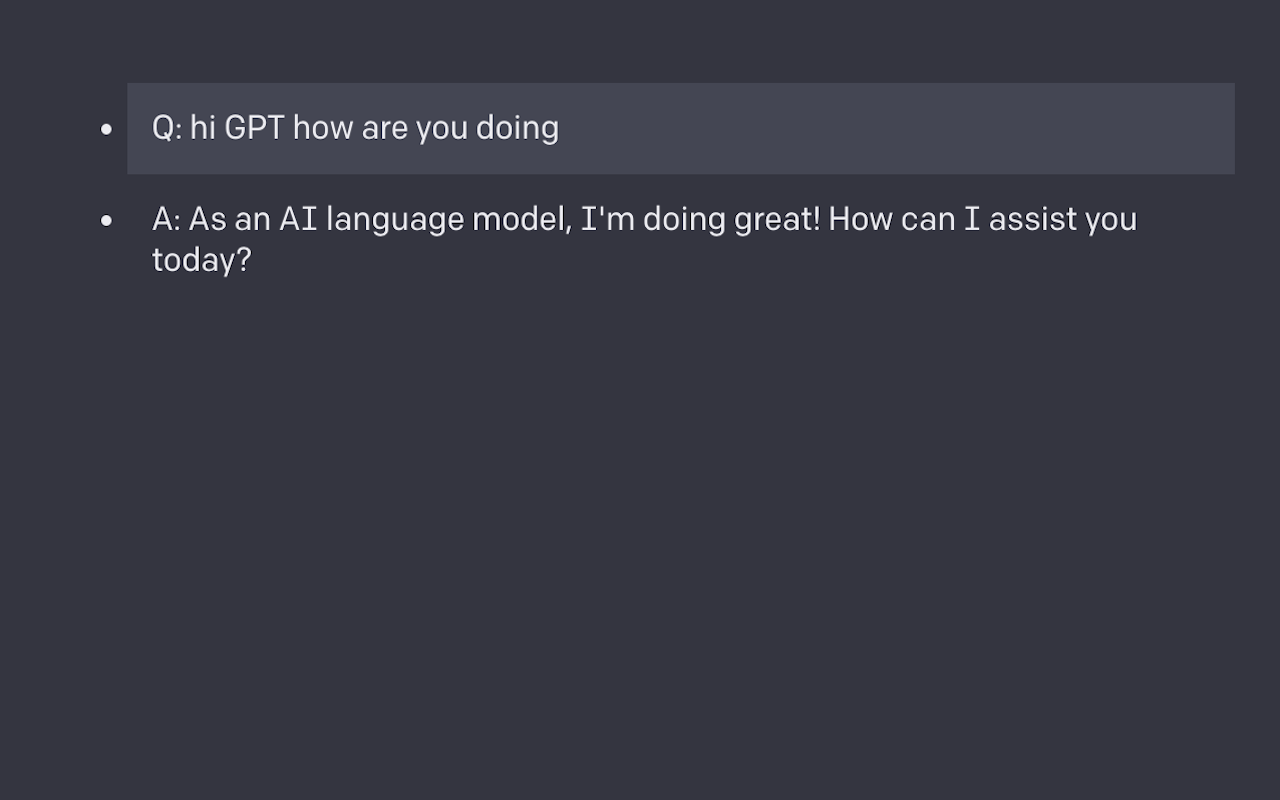This screenshot has width=1280, height=800.
Task: Click the word 'model,' in the answer
Action: tap(522, 220)
